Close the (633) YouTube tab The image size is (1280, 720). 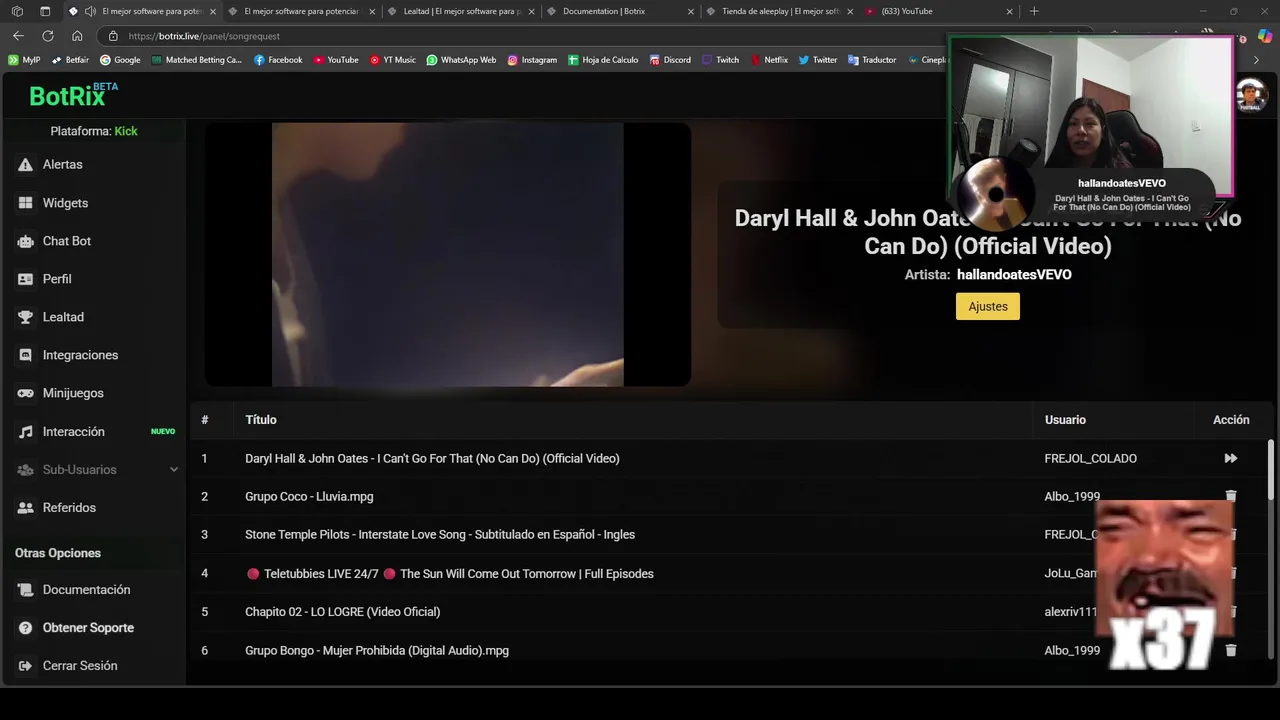click(x=1009, y=11)
